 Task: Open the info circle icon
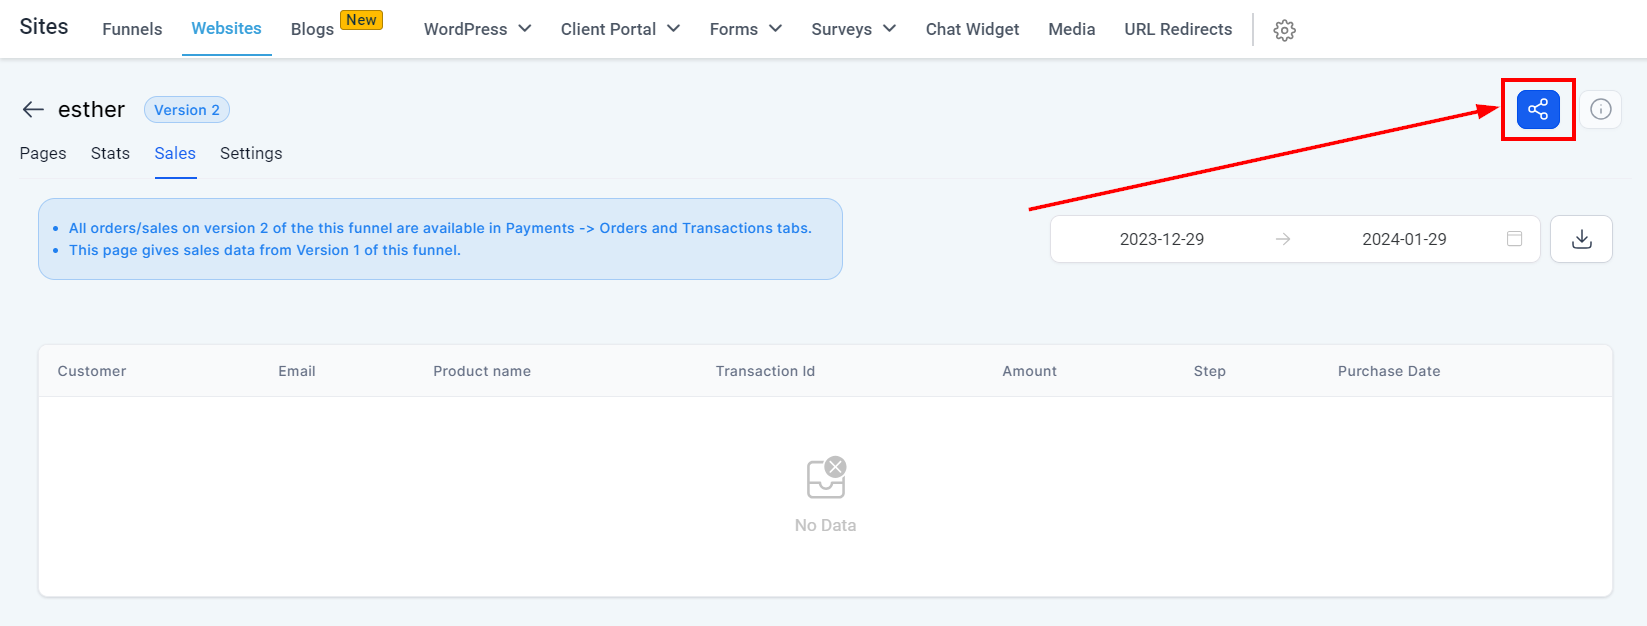tap(1601, 109)
